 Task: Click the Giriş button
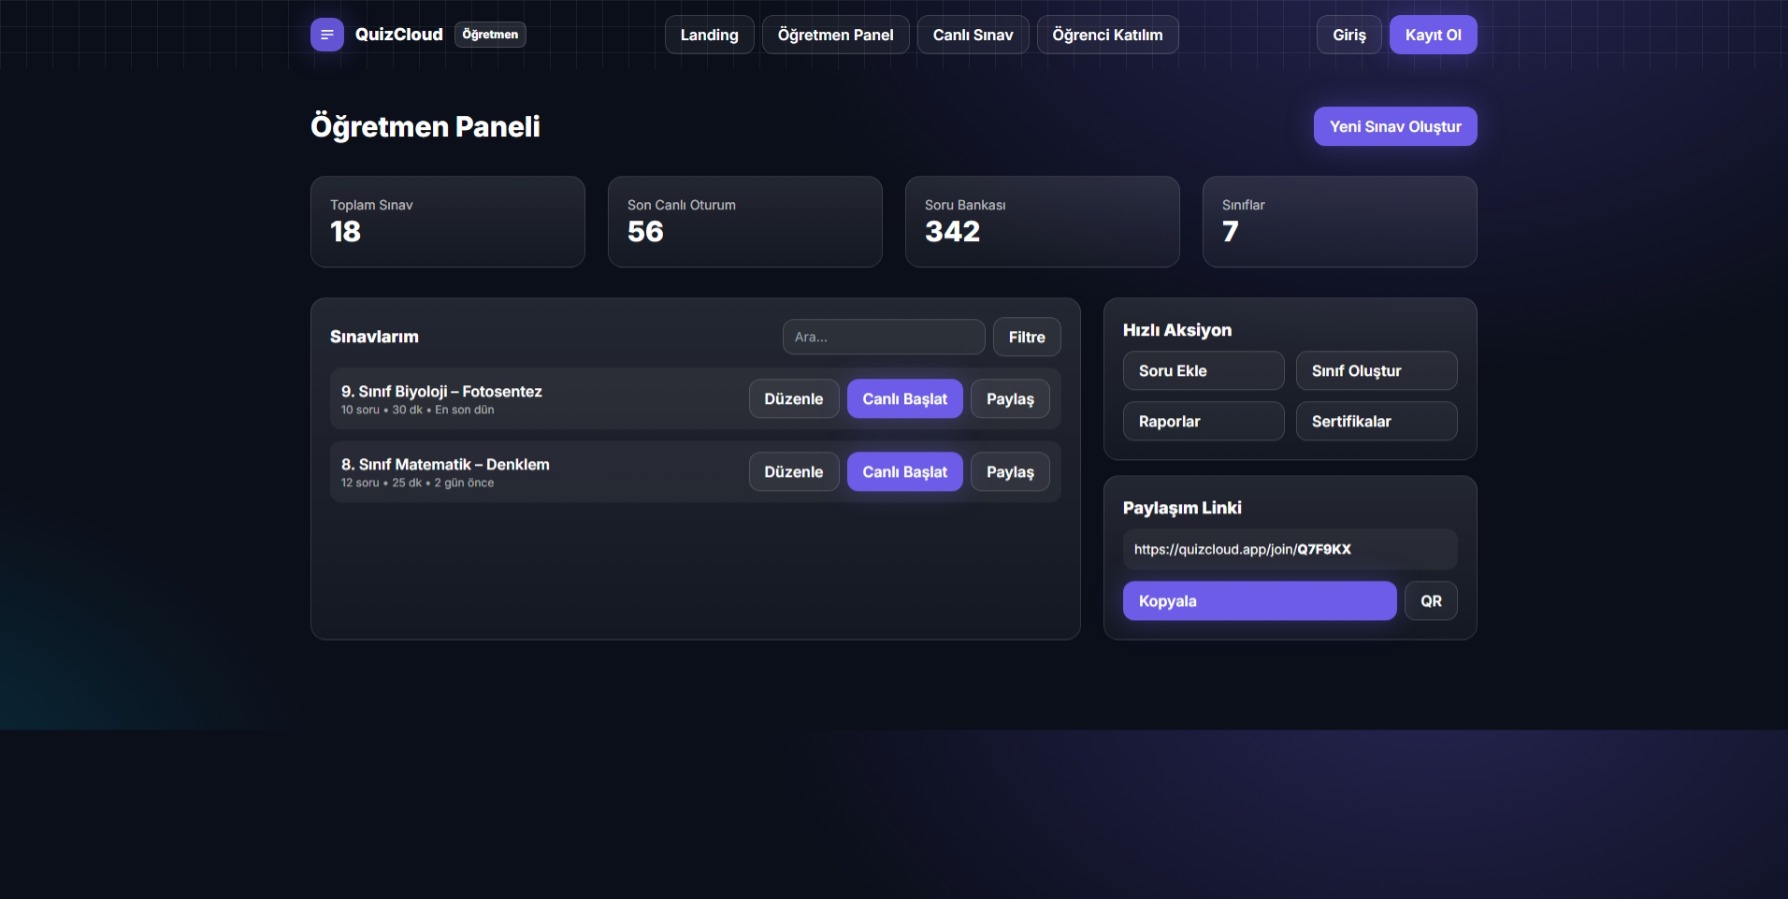click(1348, 35)
